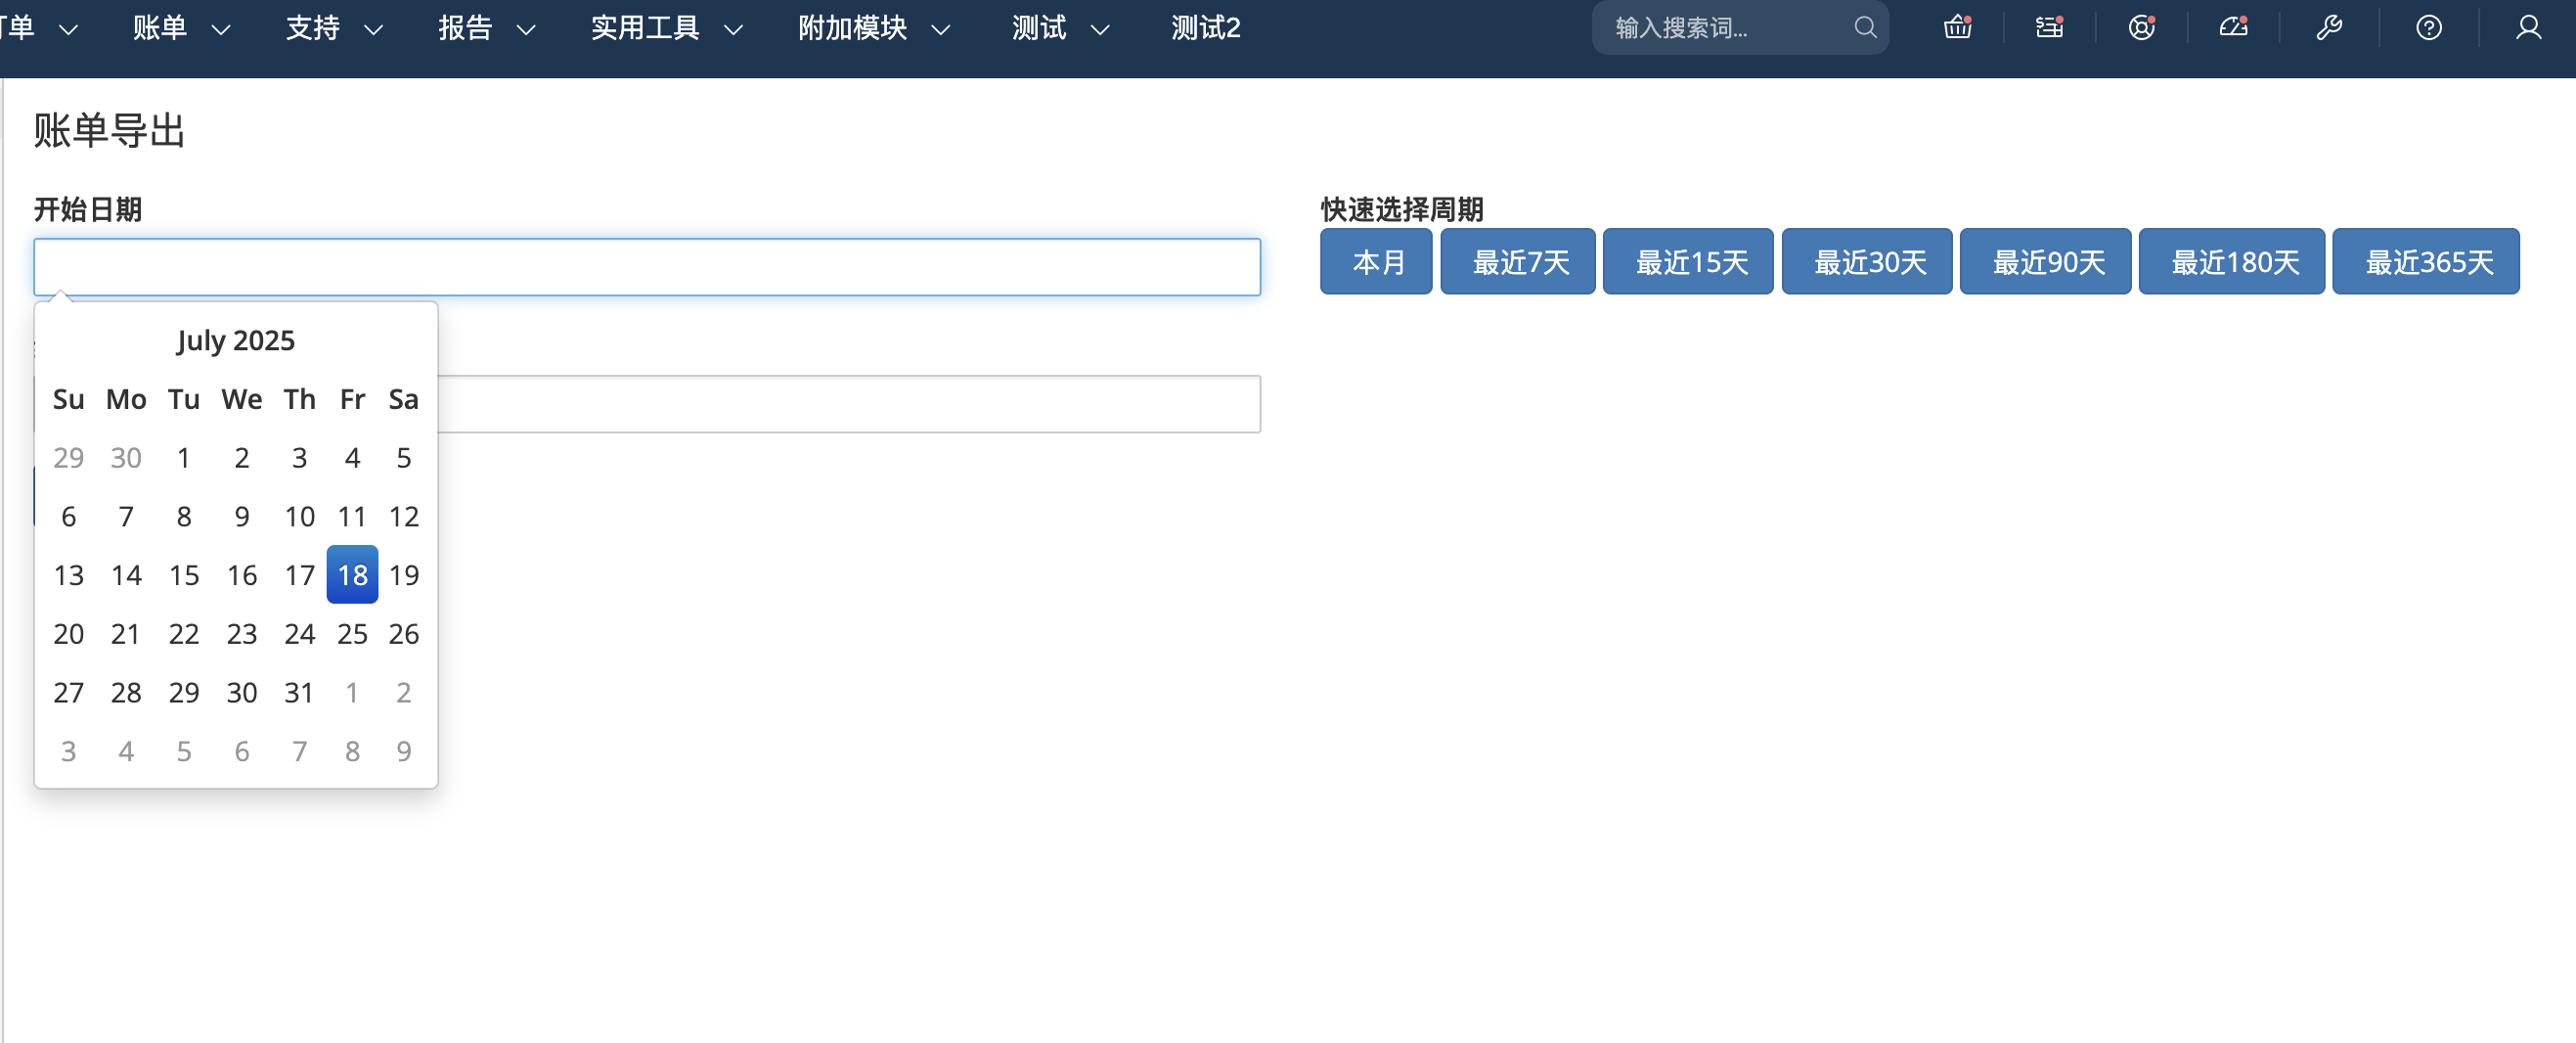Open the wrench settings icon
The height and width of the screenshot is (1043, 2576).
(x=2329, y=28)
